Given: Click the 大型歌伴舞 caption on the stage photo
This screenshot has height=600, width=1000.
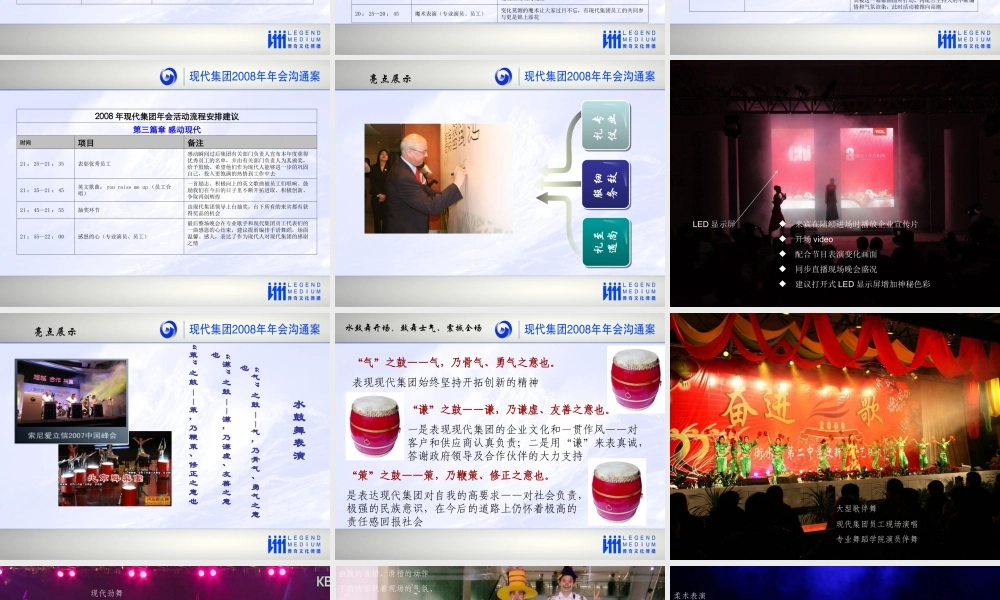Looking at the screenshot, I should (856, 508).
